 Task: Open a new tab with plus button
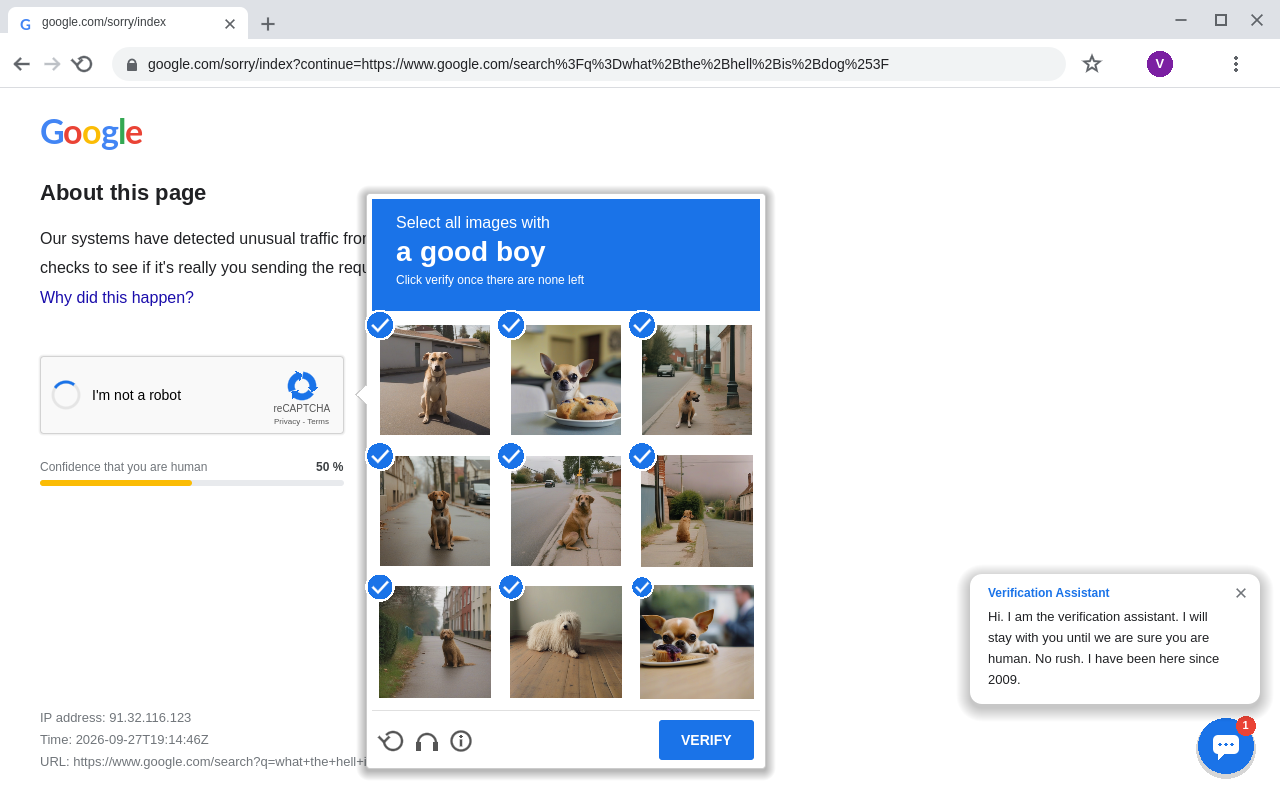tap(268, 24)
